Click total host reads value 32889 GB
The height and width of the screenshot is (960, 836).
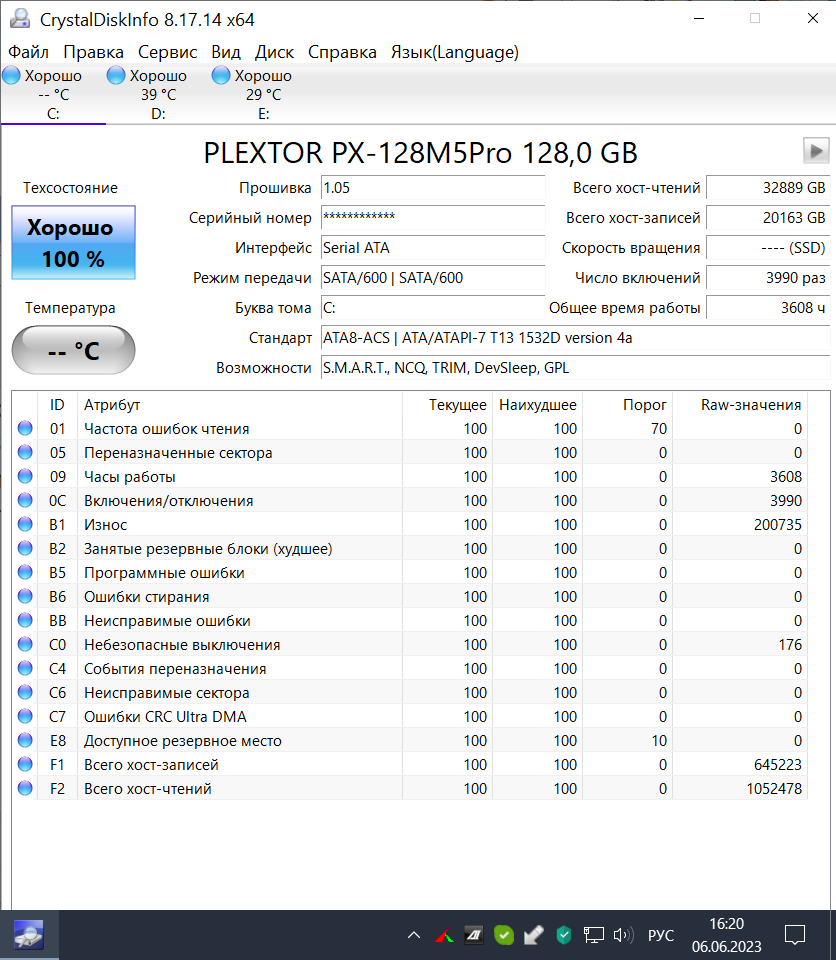pos(768,187)
